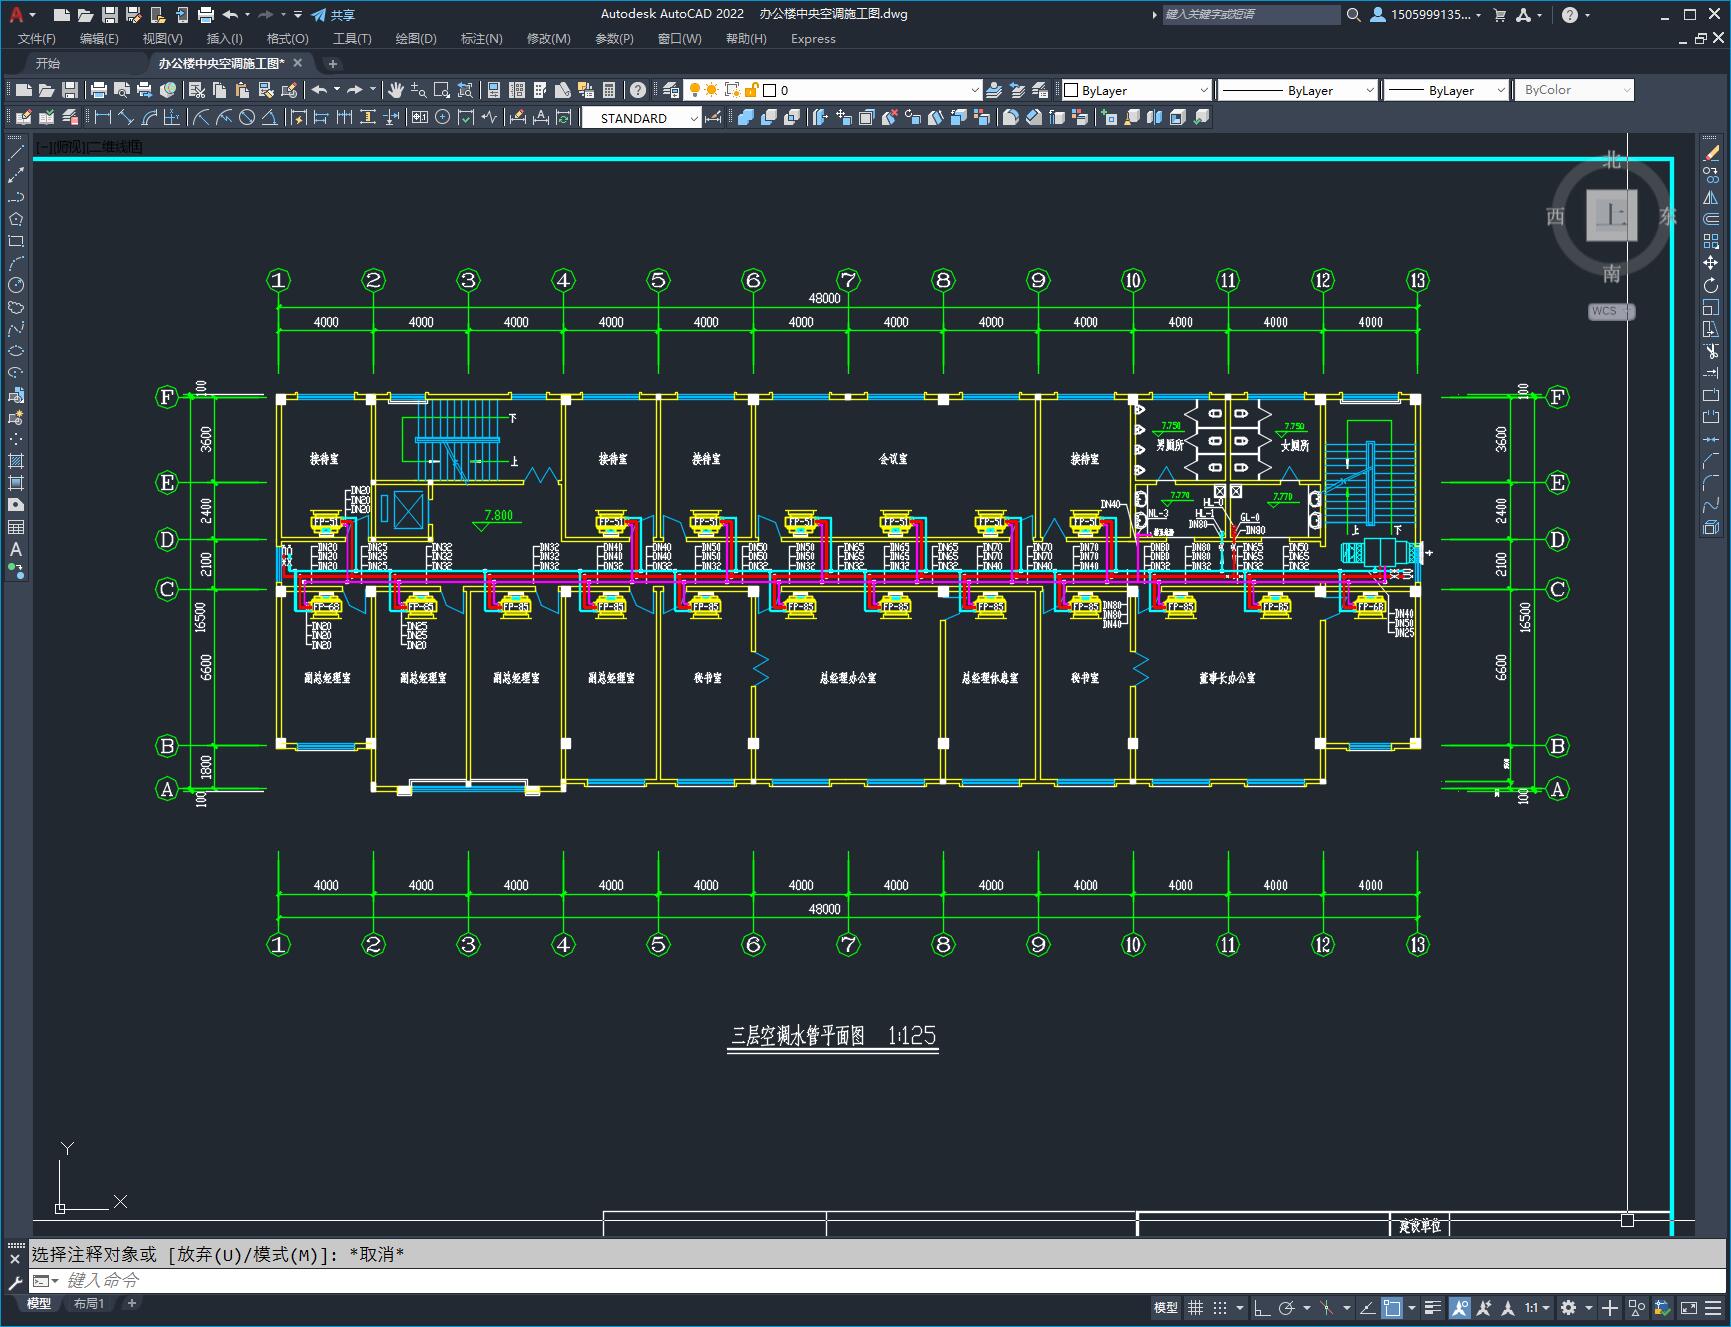
Task: Switch to the 布局1 layout tab
Action: tap(88, 1303)
